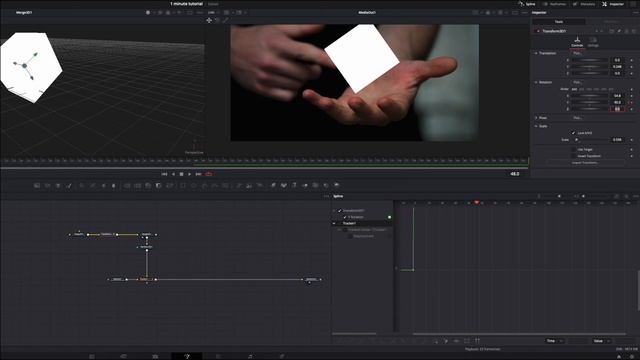The height and width of the screenshot is (360, 640).
Task: Click the Inspector panel options dots
Action: [x=635, y=13]
